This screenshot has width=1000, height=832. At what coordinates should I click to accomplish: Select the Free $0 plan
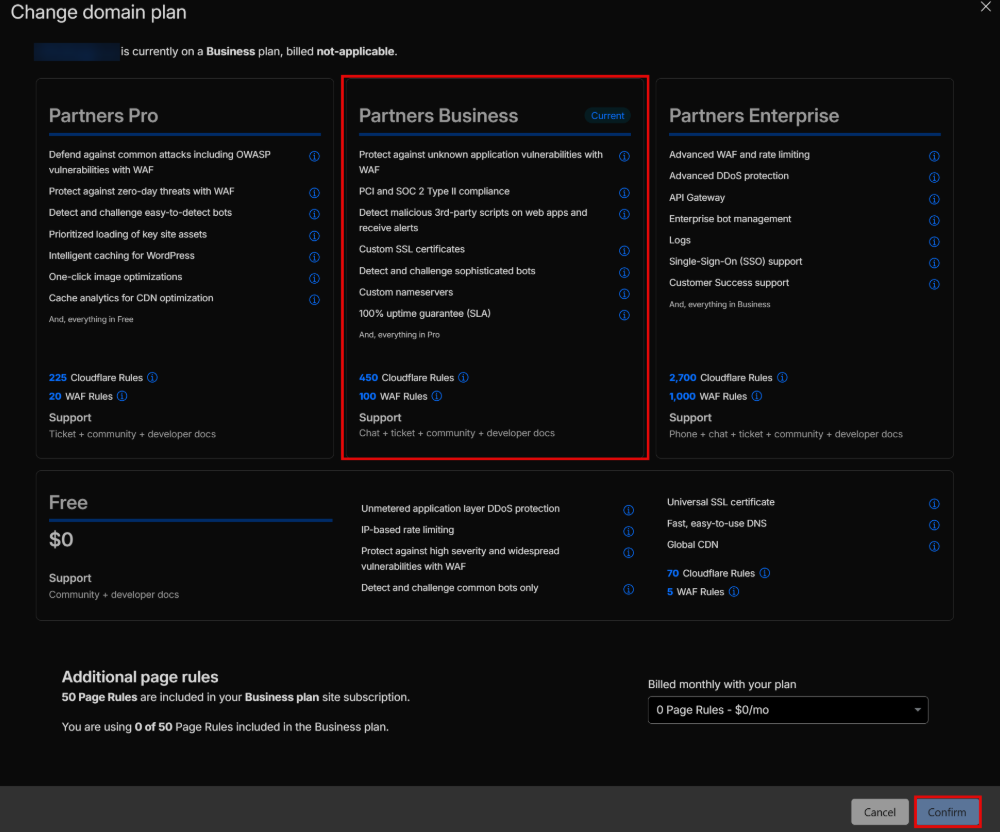pos(190,545)
